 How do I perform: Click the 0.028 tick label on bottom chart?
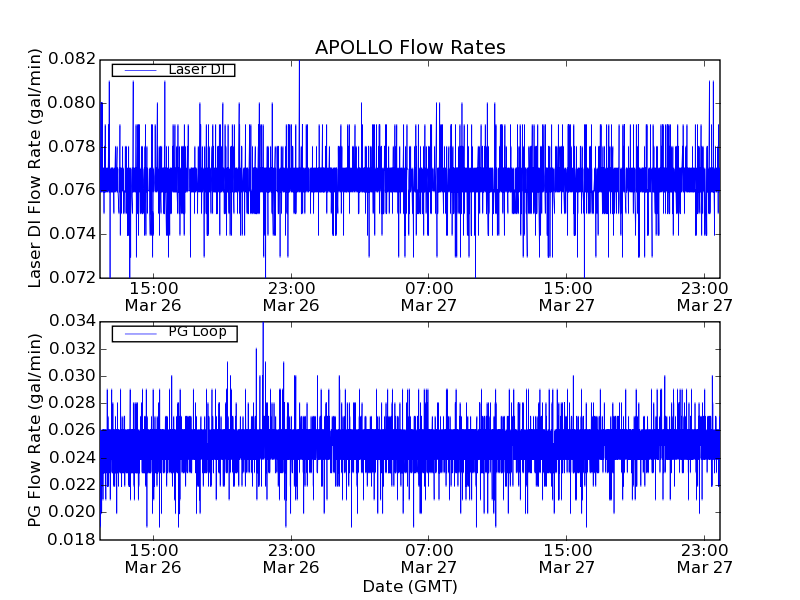click(x=72, y=403)
